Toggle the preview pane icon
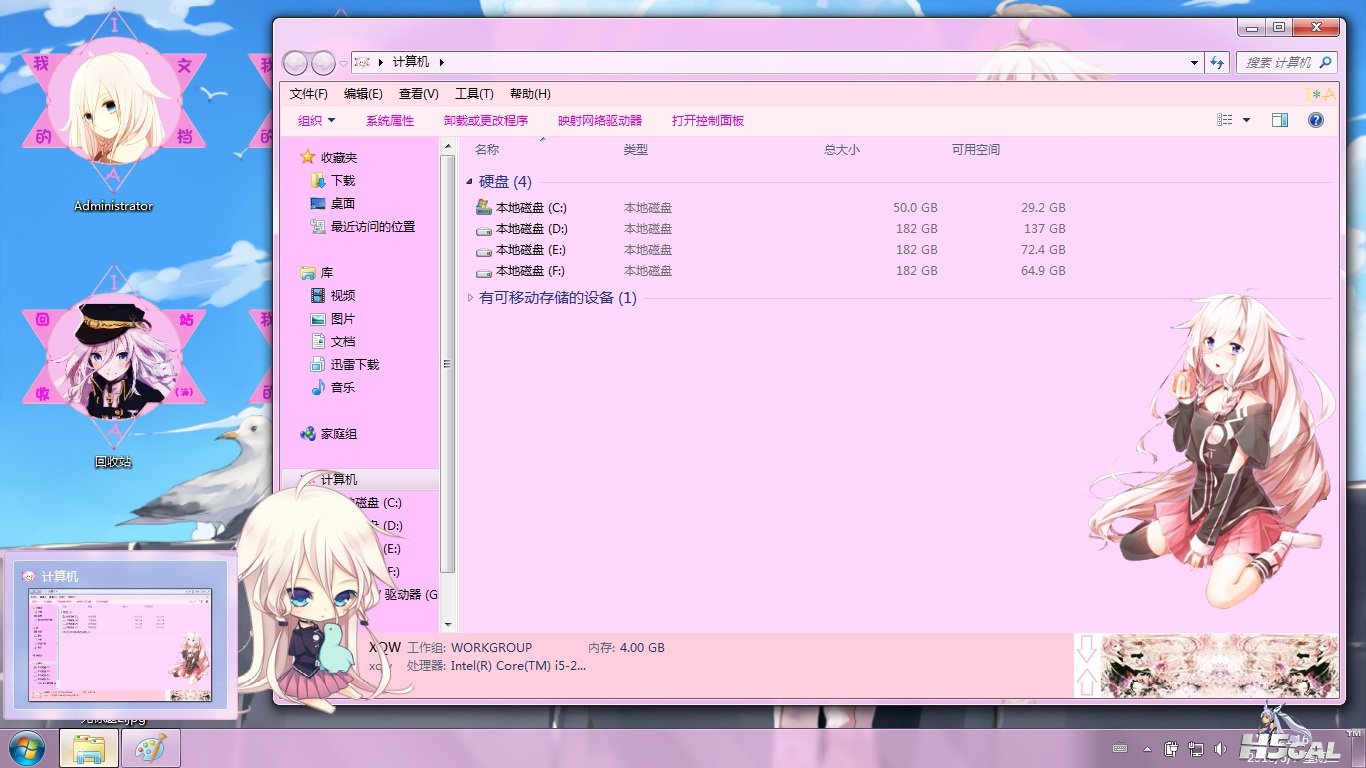 (x=1280, y=120)
